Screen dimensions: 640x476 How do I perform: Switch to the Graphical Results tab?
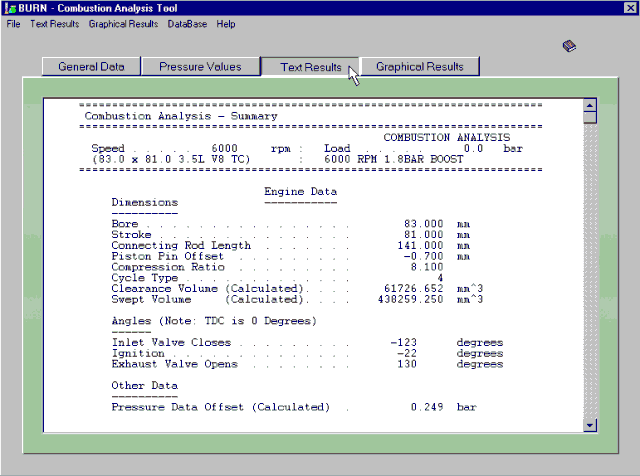[420, 67]
